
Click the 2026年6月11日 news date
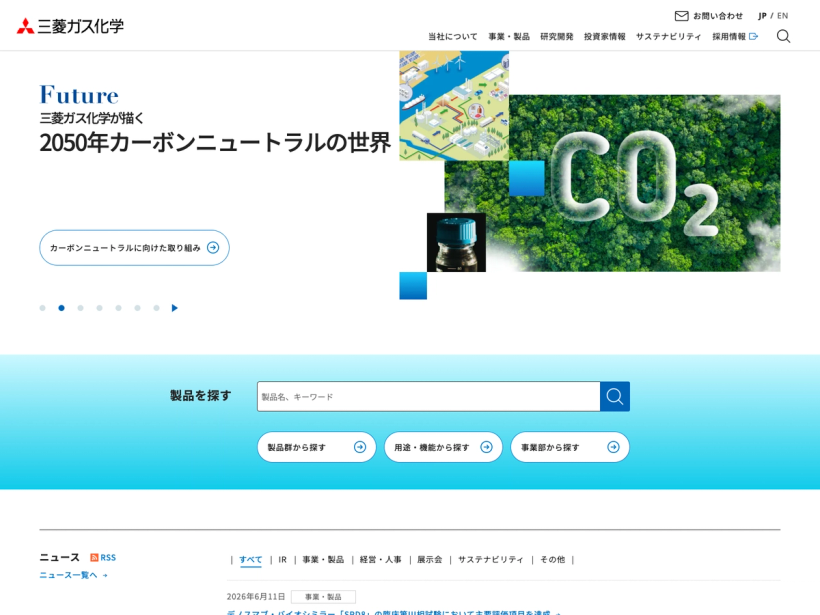tap(256, 597)
